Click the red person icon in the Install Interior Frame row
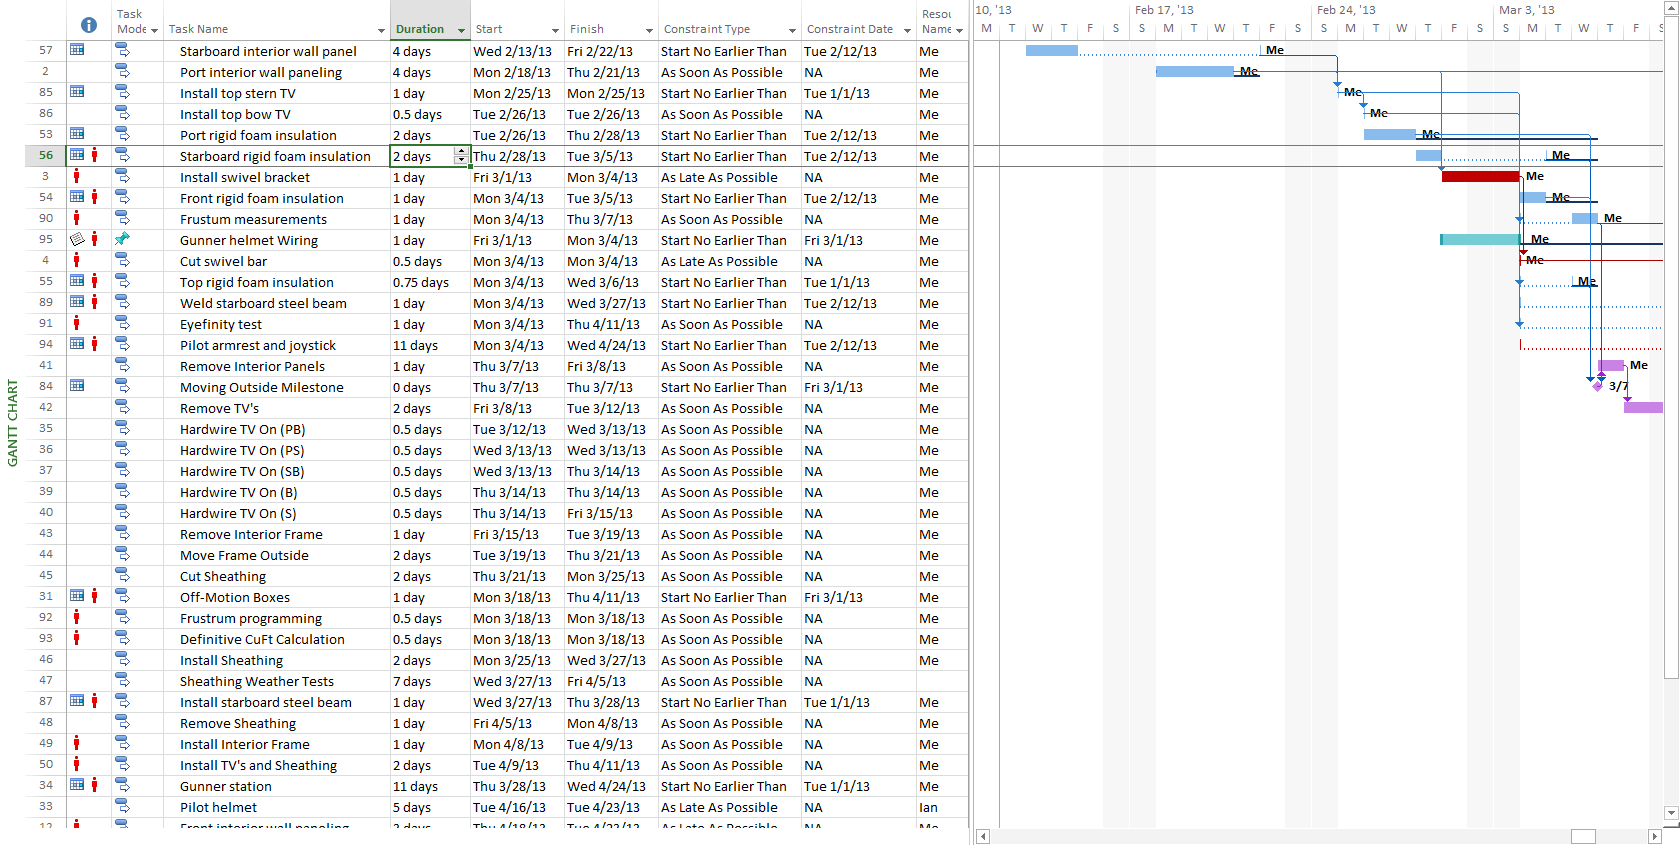This screenshot has height=845, width=1680. [x=77, y=743]
